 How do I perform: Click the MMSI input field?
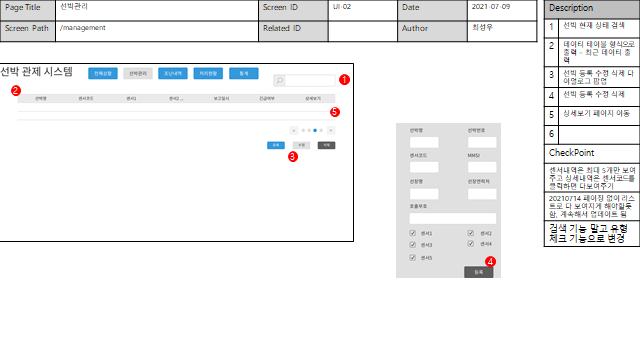pyautogui.click(x=482, y=167)
